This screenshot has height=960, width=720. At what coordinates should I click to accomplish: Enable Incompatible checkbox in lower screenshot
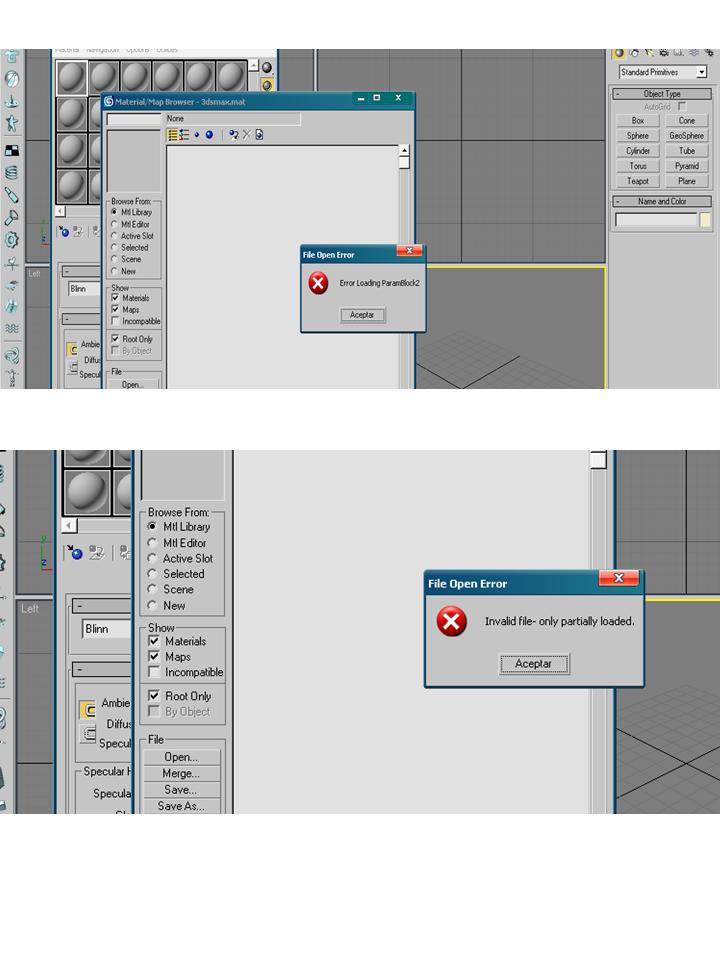point(154,672)
